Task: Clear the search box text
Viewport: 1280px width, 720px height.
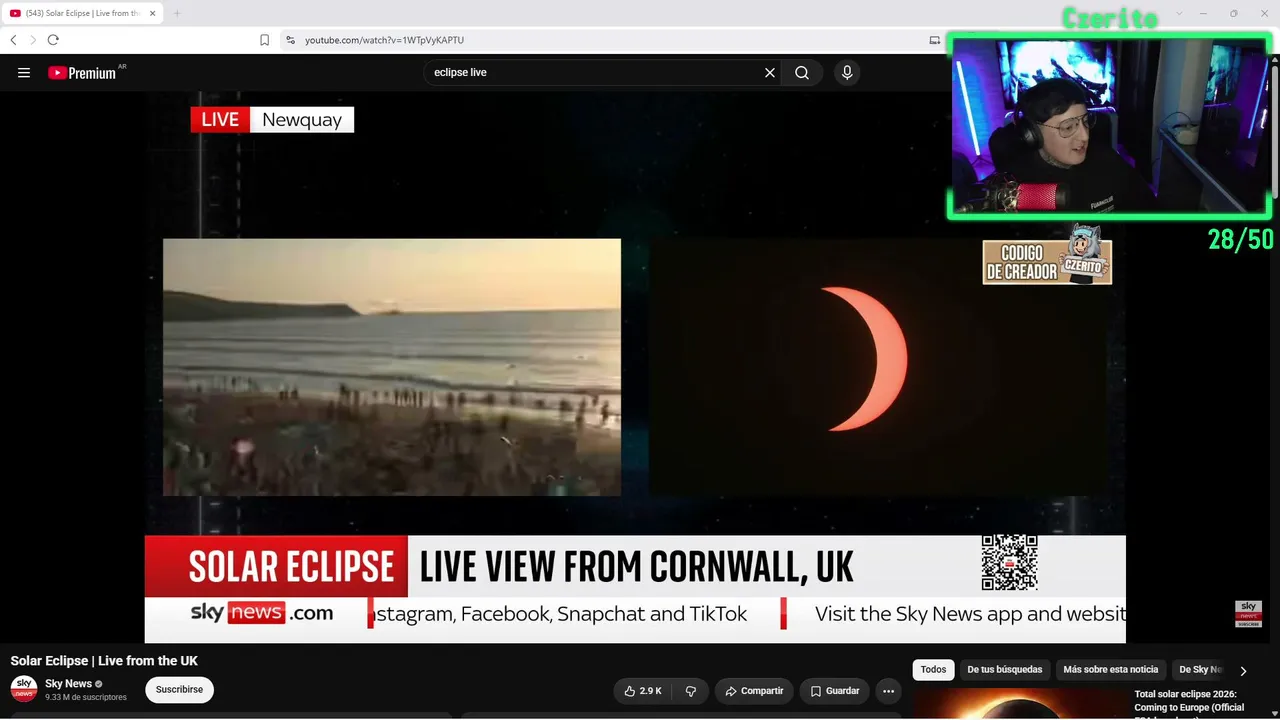Action: point(770,73)
